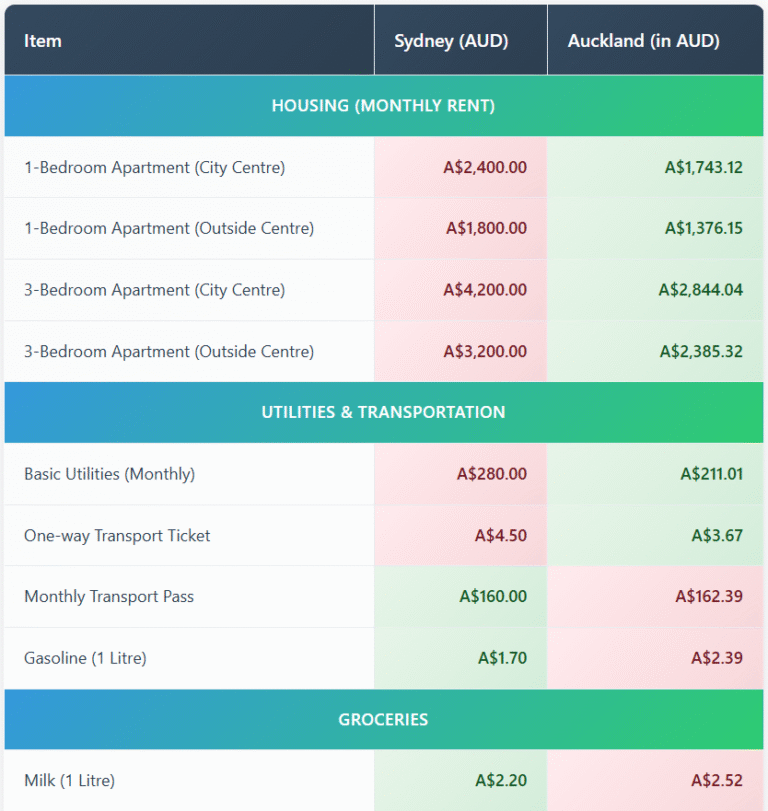Select Auckland utilities value A$211.01
Image resolution: width=768 pixels, height=811 pixels.
pos(712,474)
